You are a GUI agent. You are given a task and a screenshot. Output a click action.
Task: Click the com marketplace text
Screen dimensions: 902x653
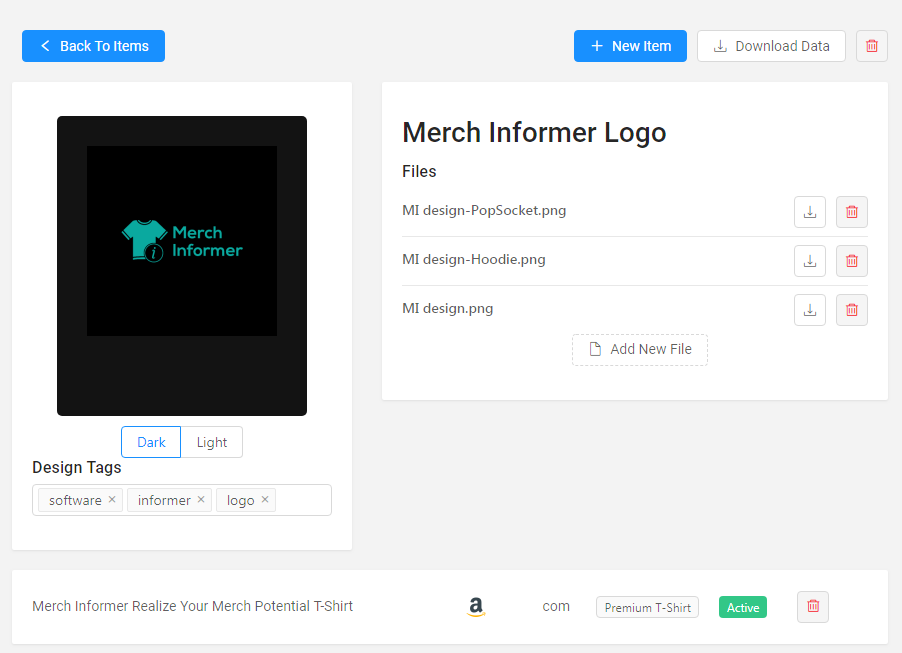(x=556, y=606)
